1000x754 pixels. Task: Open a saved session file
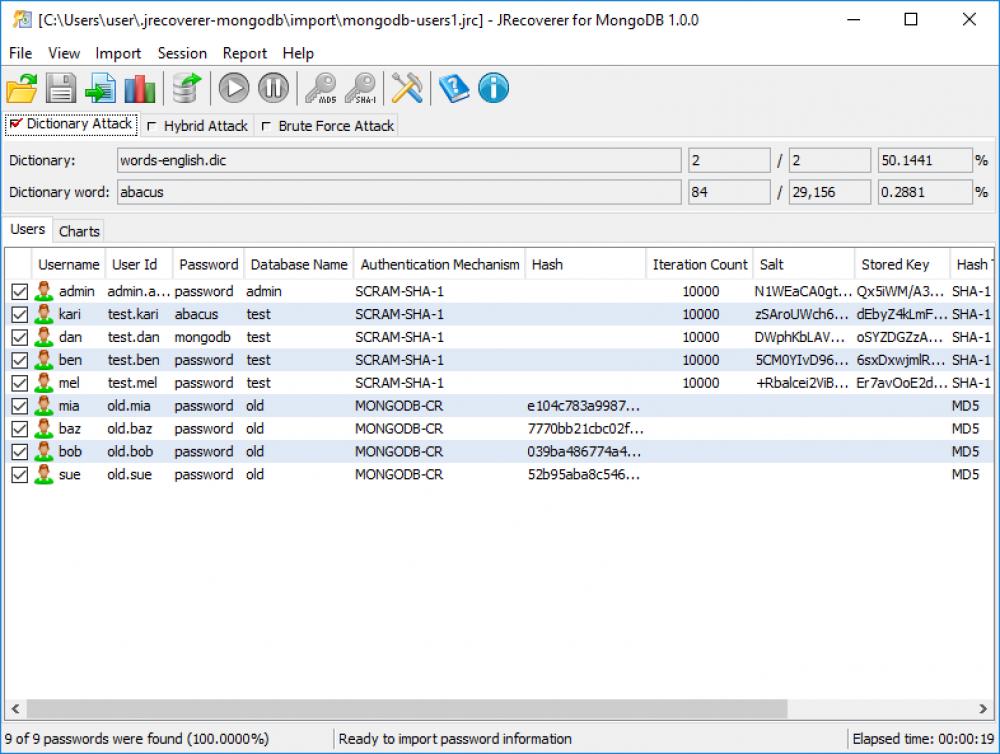(21, 88)
